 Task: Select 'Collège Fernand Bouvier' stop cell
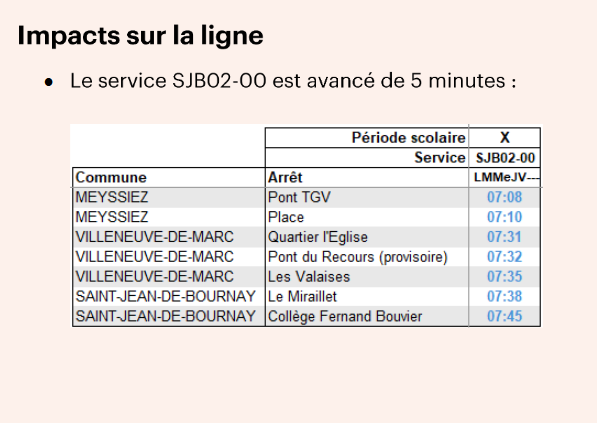[x=367, y=316]
